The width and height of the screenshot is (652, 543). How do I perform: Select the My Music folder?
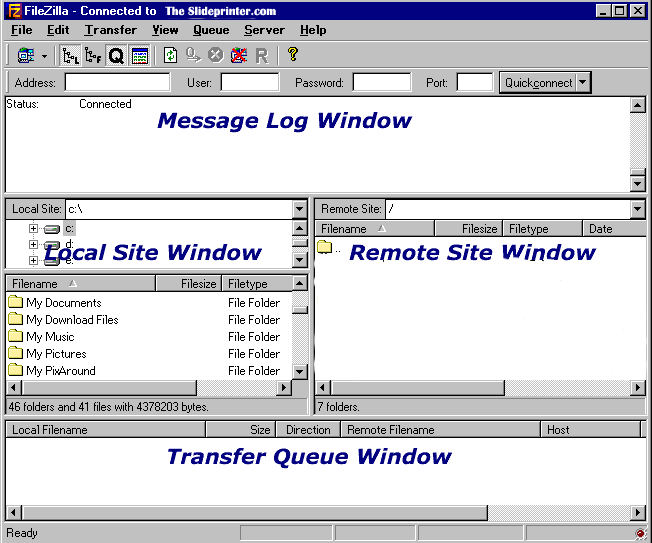point(50,337)
